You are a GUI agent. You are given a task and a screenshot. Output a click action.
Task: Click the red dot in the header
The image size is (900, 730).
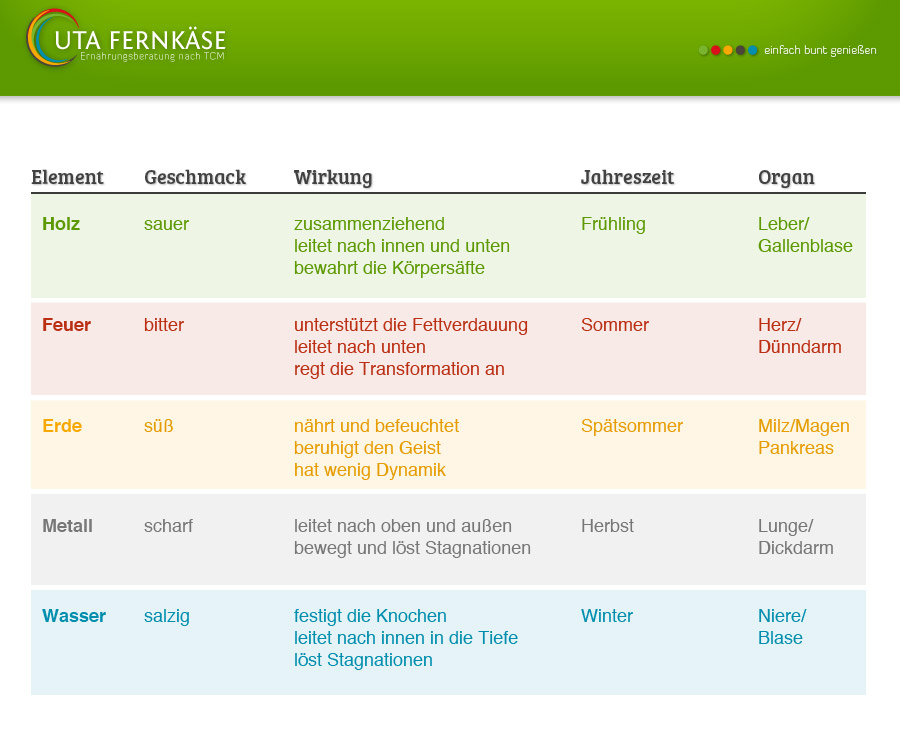[x=716, y=50]
